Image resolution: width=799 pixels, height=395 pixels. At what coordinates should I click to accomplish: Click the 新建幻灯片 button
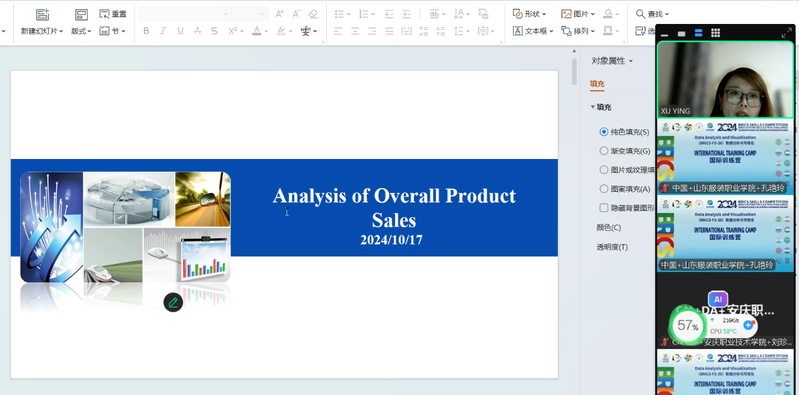pyautogui.click(x=42, y=22)
